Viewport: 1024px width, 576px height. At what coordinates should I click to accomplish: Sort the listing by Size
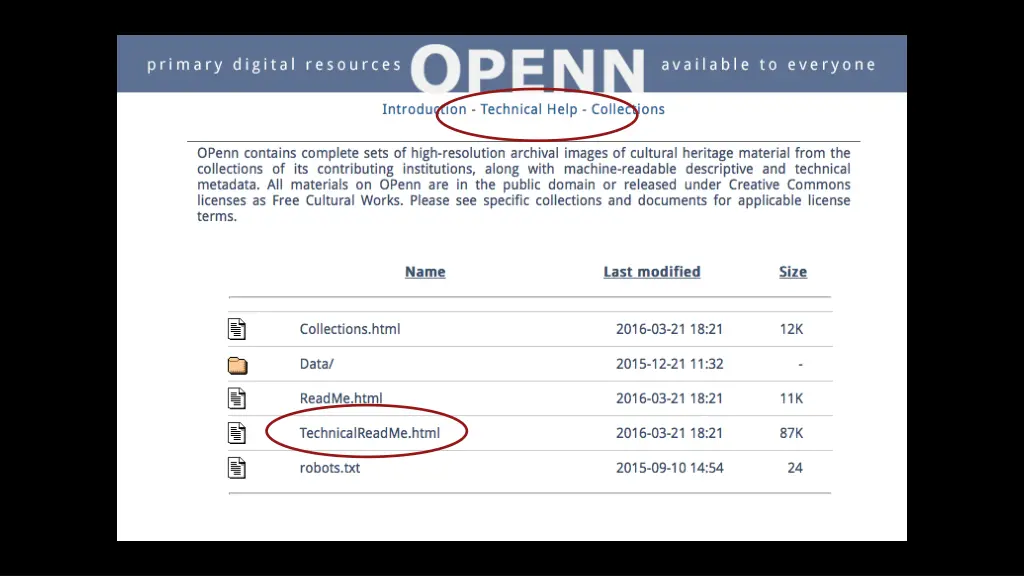point(793,272)
